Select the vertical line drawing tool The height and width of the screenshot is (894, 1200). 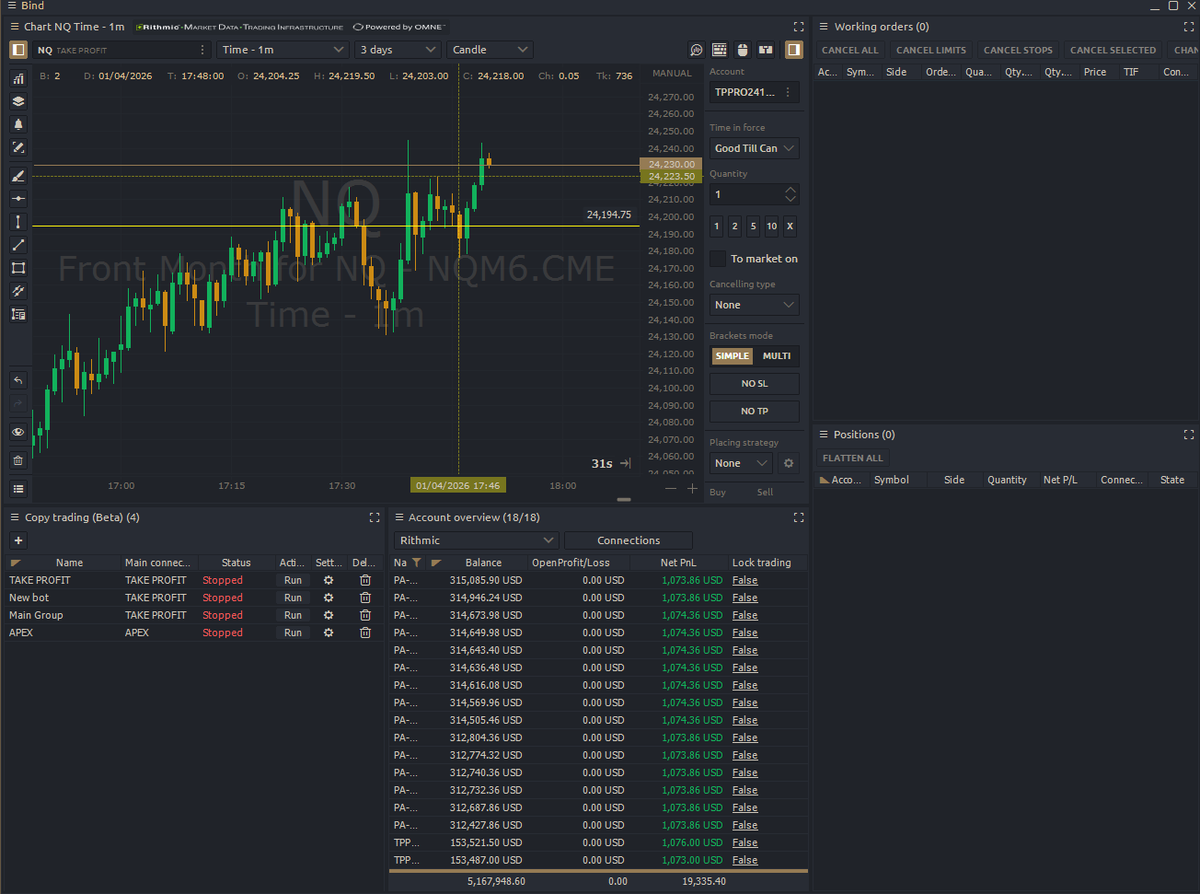point(18,222)
